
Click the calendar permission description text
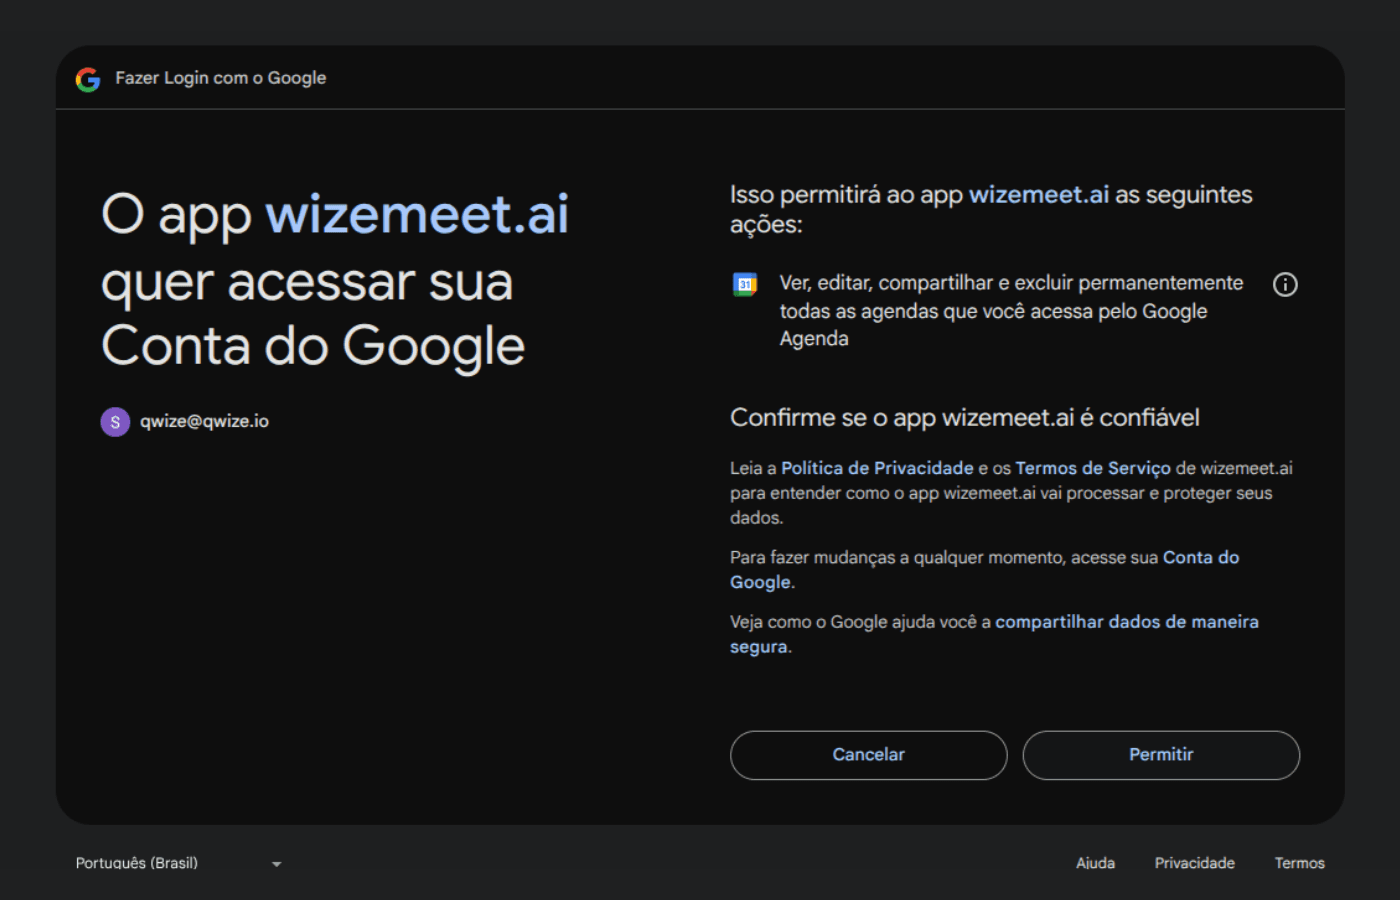tap(1010, 311)
